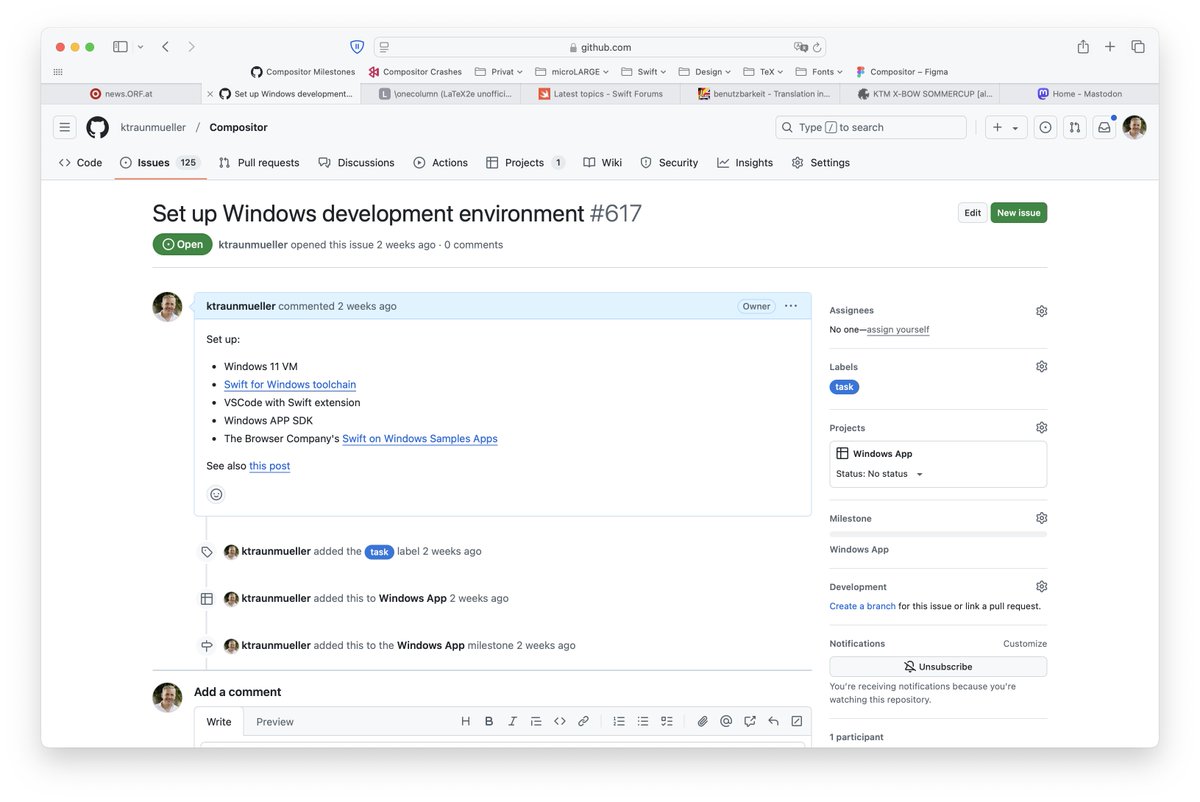Open the Actions tab
Viewport: 1200px width, 802px height.
click(x=440, y=162)
